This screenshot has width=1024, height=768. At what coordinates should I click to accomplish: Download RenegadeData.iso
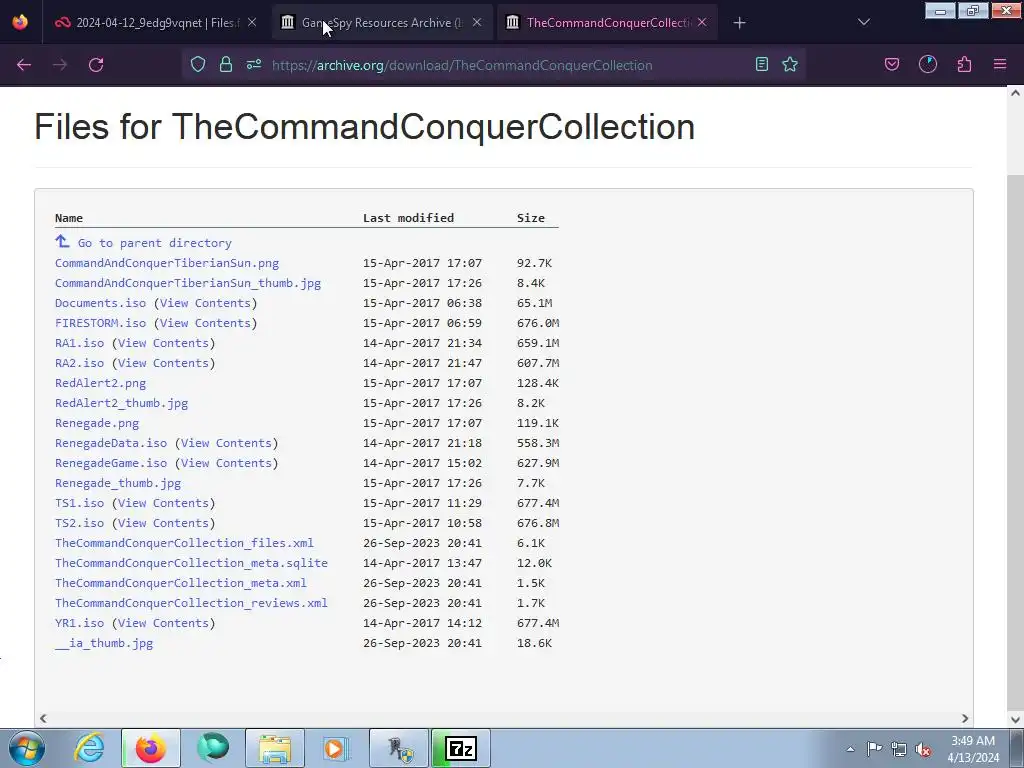[x=111, y=443]
